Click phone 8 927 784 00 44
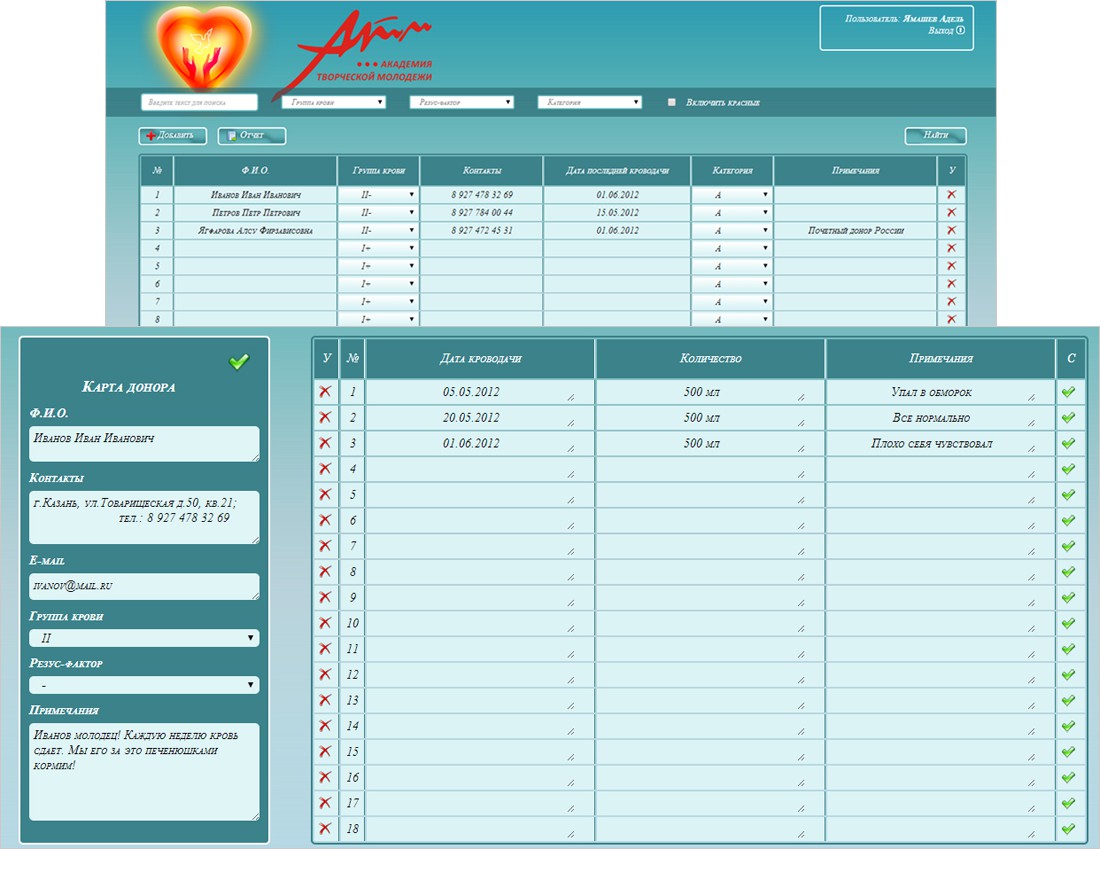 point(482,212)
